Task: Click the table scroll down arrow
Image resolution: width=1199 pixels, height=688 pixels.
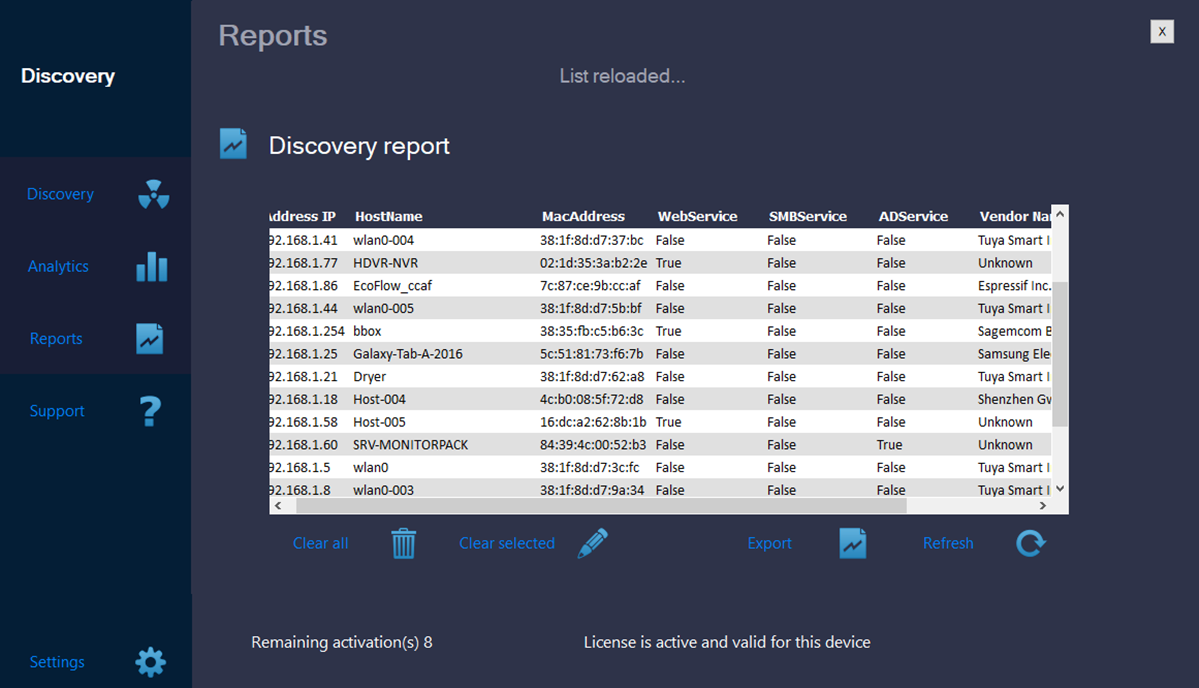Action: click(1060, 488)
